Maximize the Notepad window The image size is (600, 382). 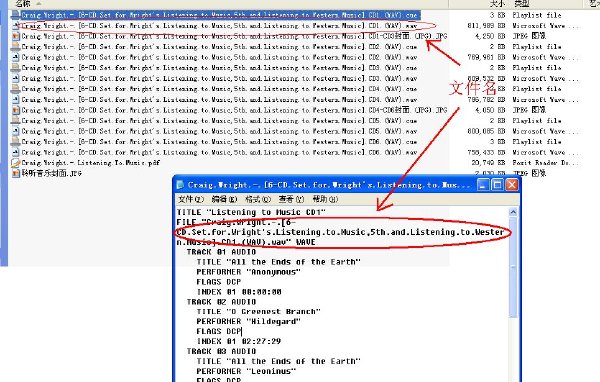tap(497, 185)
